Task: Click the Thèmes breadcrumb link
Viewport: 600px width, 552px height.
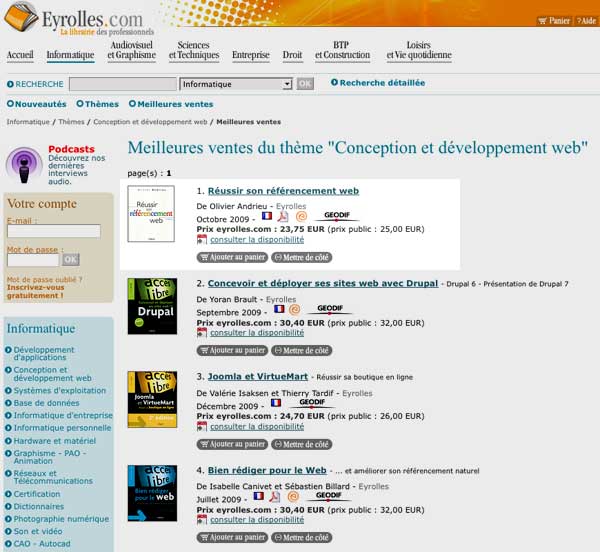Action: (x=71, y=122)
